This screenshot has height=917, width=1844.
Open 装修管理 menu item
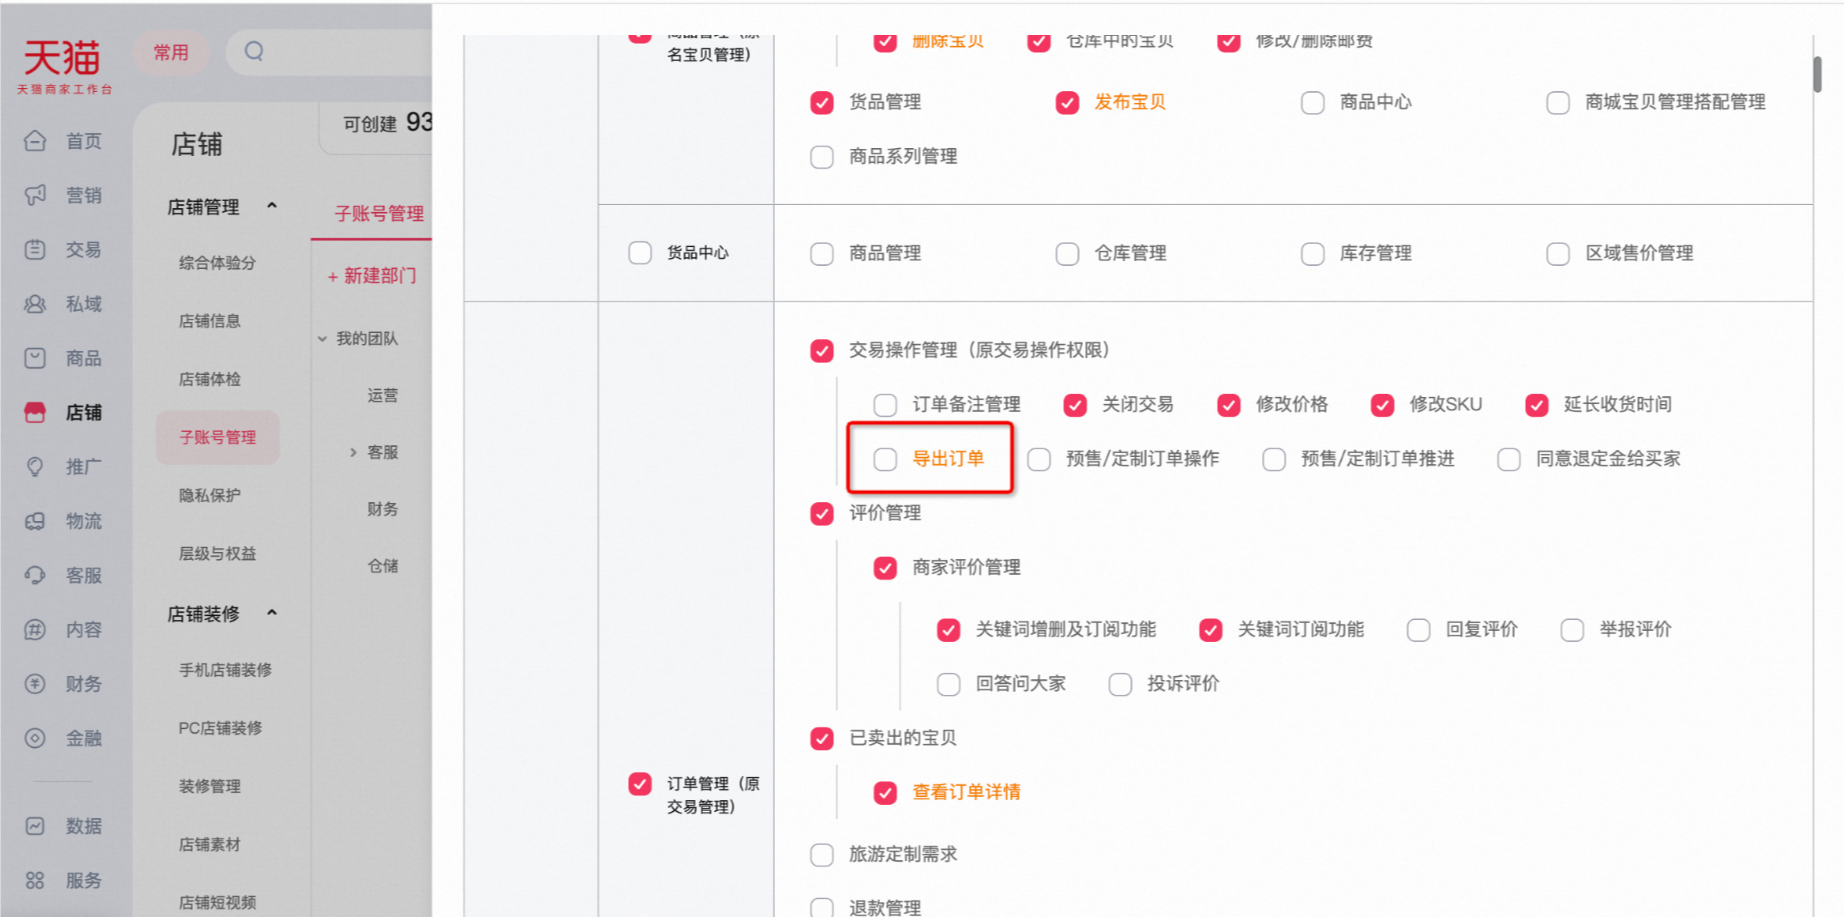click(x=209, y=786)
